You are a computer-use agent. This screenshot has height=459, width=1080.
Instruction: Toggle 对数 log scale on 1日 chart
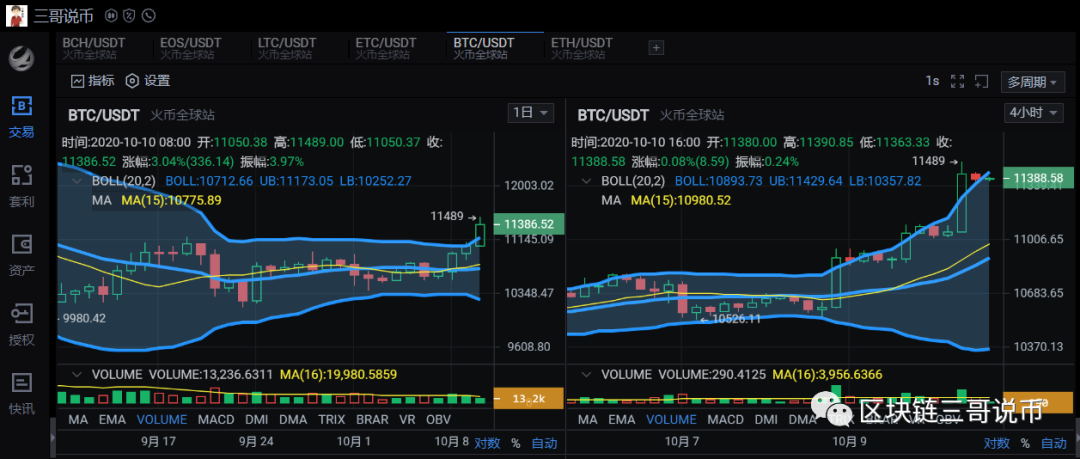click(x=488, y=443)
